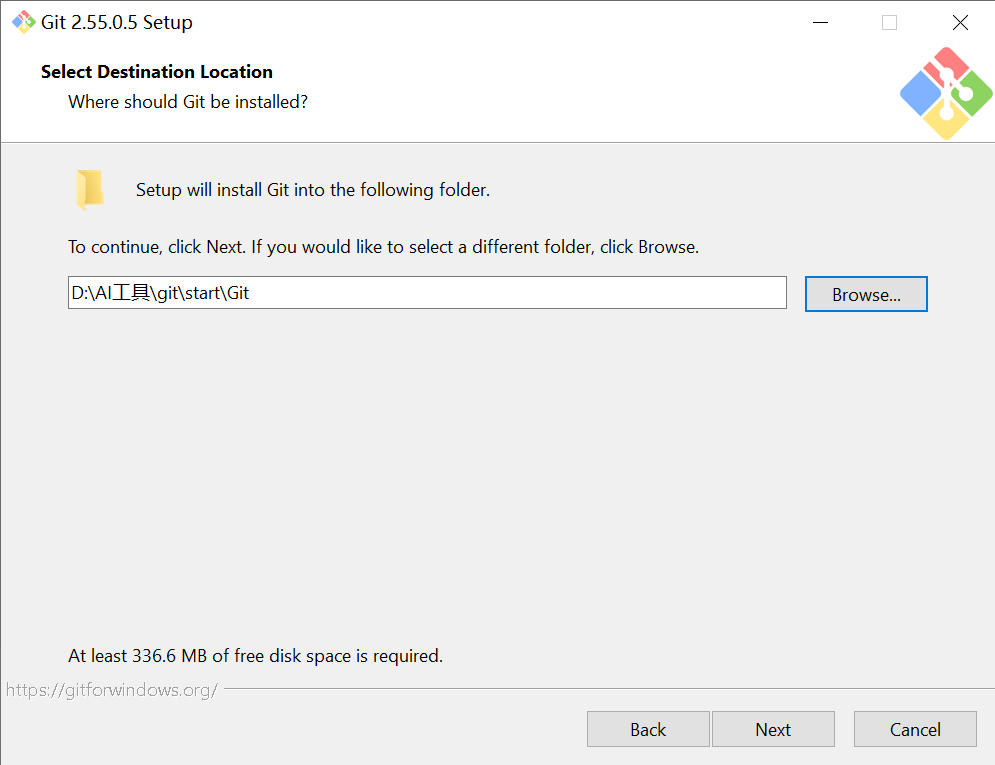The height and width of the screenshot is (765, 995).
Task: Open the Browse folder dialog
Action: [x=866, y=294]
